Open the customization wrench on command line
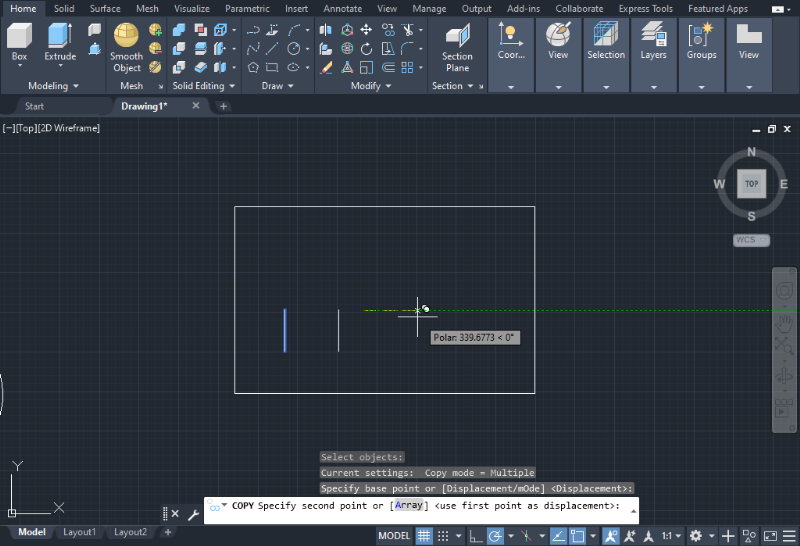800x546 pixels. [193, 513]
